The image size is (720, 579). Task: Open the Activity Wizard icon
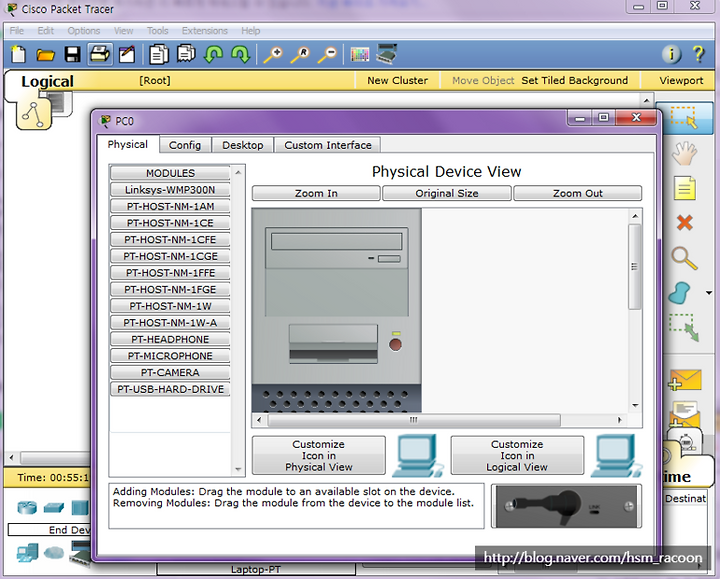[127, 54]
